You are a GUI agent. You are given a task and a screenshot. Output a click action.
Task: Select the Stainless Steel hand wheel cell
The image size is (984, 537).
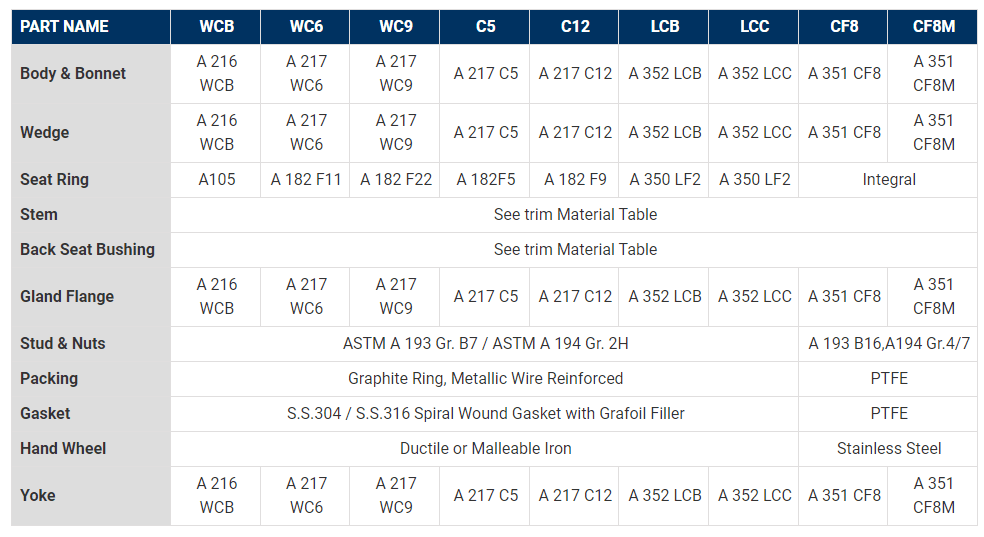coord(888,448)
